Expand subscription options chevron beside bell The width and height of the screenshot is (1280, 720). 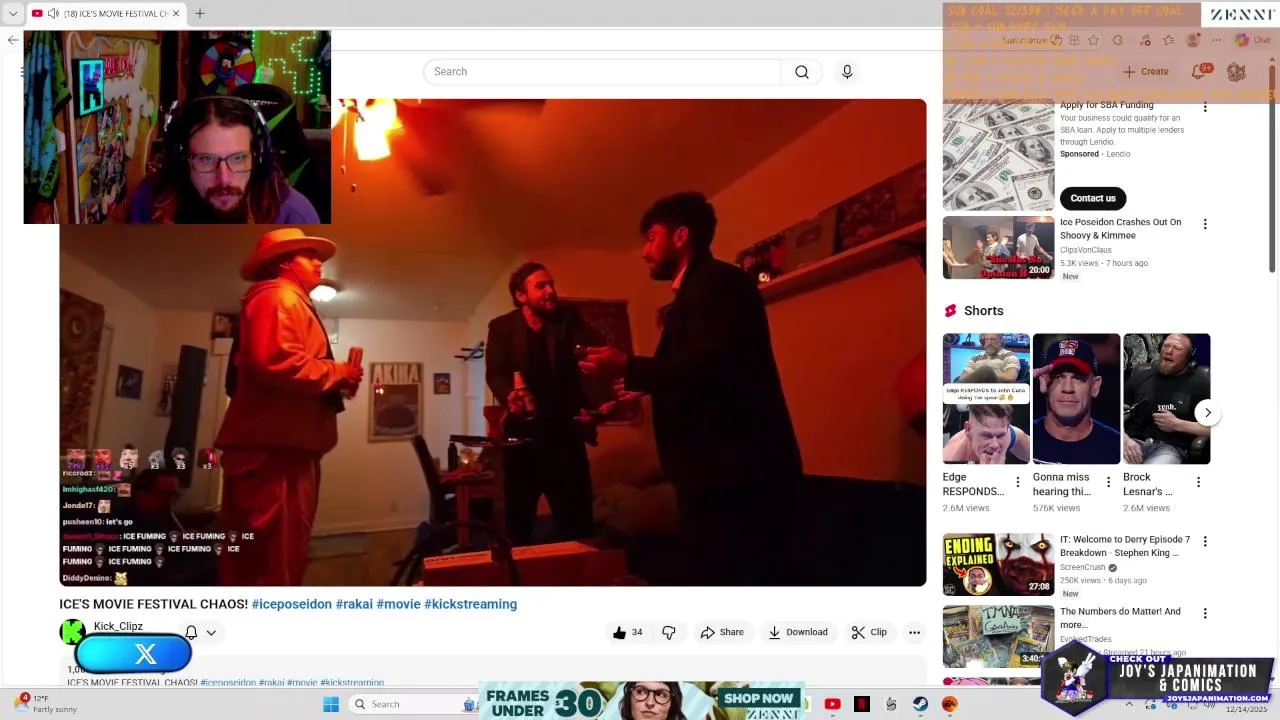(x=211, y=632)
